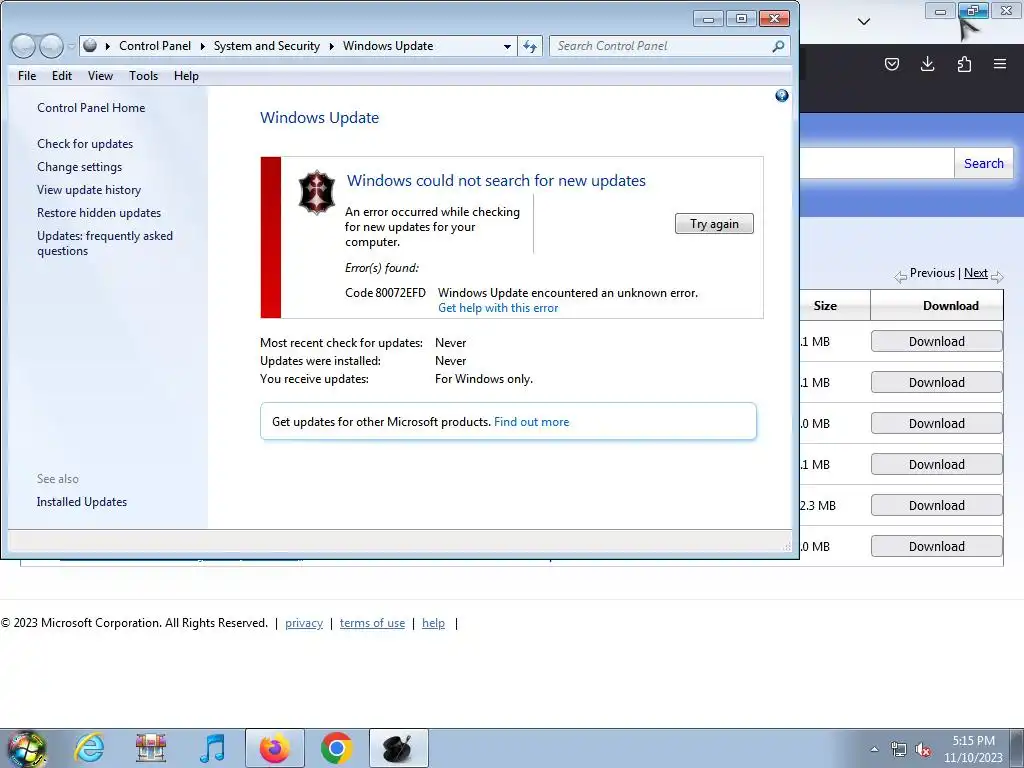Viewport: 1024px width, 768px height.
Task: Go to Control Panel Home
Action: pyautogui.click(x=91, y=108)
